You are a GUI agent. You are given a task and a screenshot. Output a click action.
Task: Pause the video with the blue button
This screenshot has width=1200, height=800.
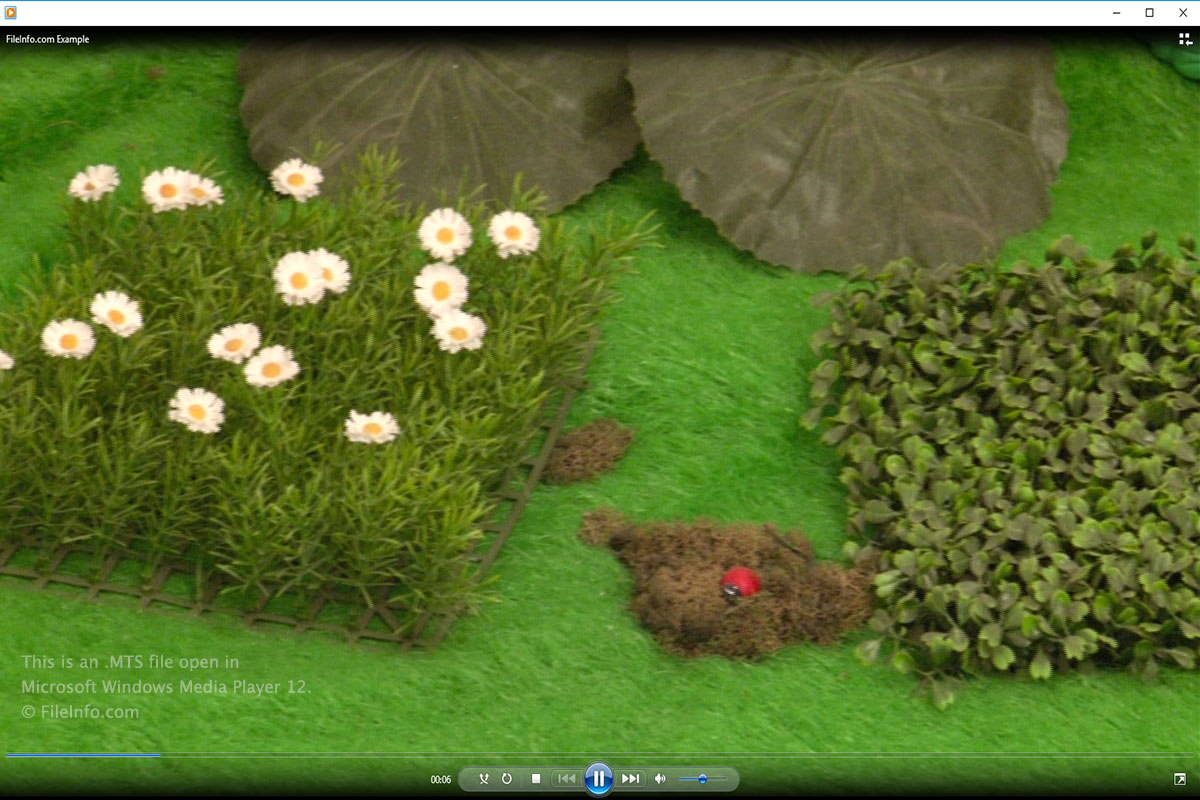598,778
